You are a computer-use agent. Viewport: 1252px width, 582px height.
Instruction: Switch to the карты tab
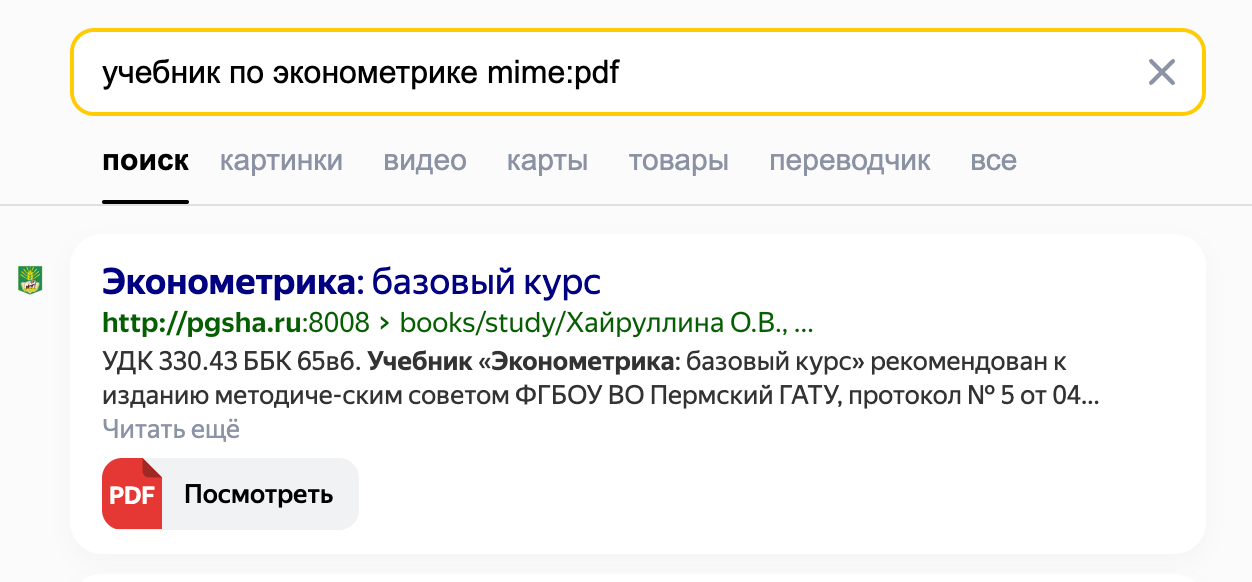547,160
